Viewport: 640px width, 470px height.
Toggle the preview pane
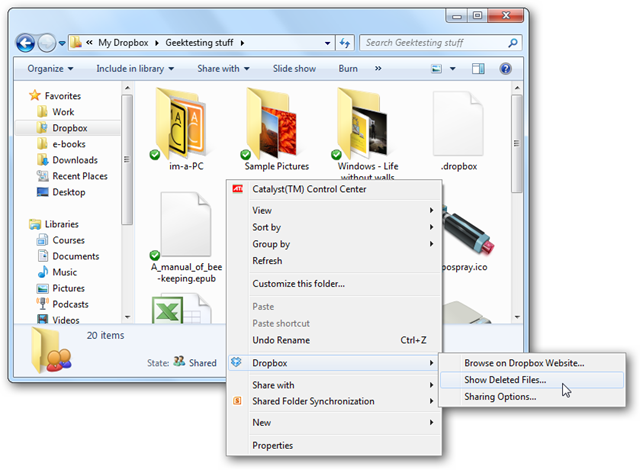(478, 69)
